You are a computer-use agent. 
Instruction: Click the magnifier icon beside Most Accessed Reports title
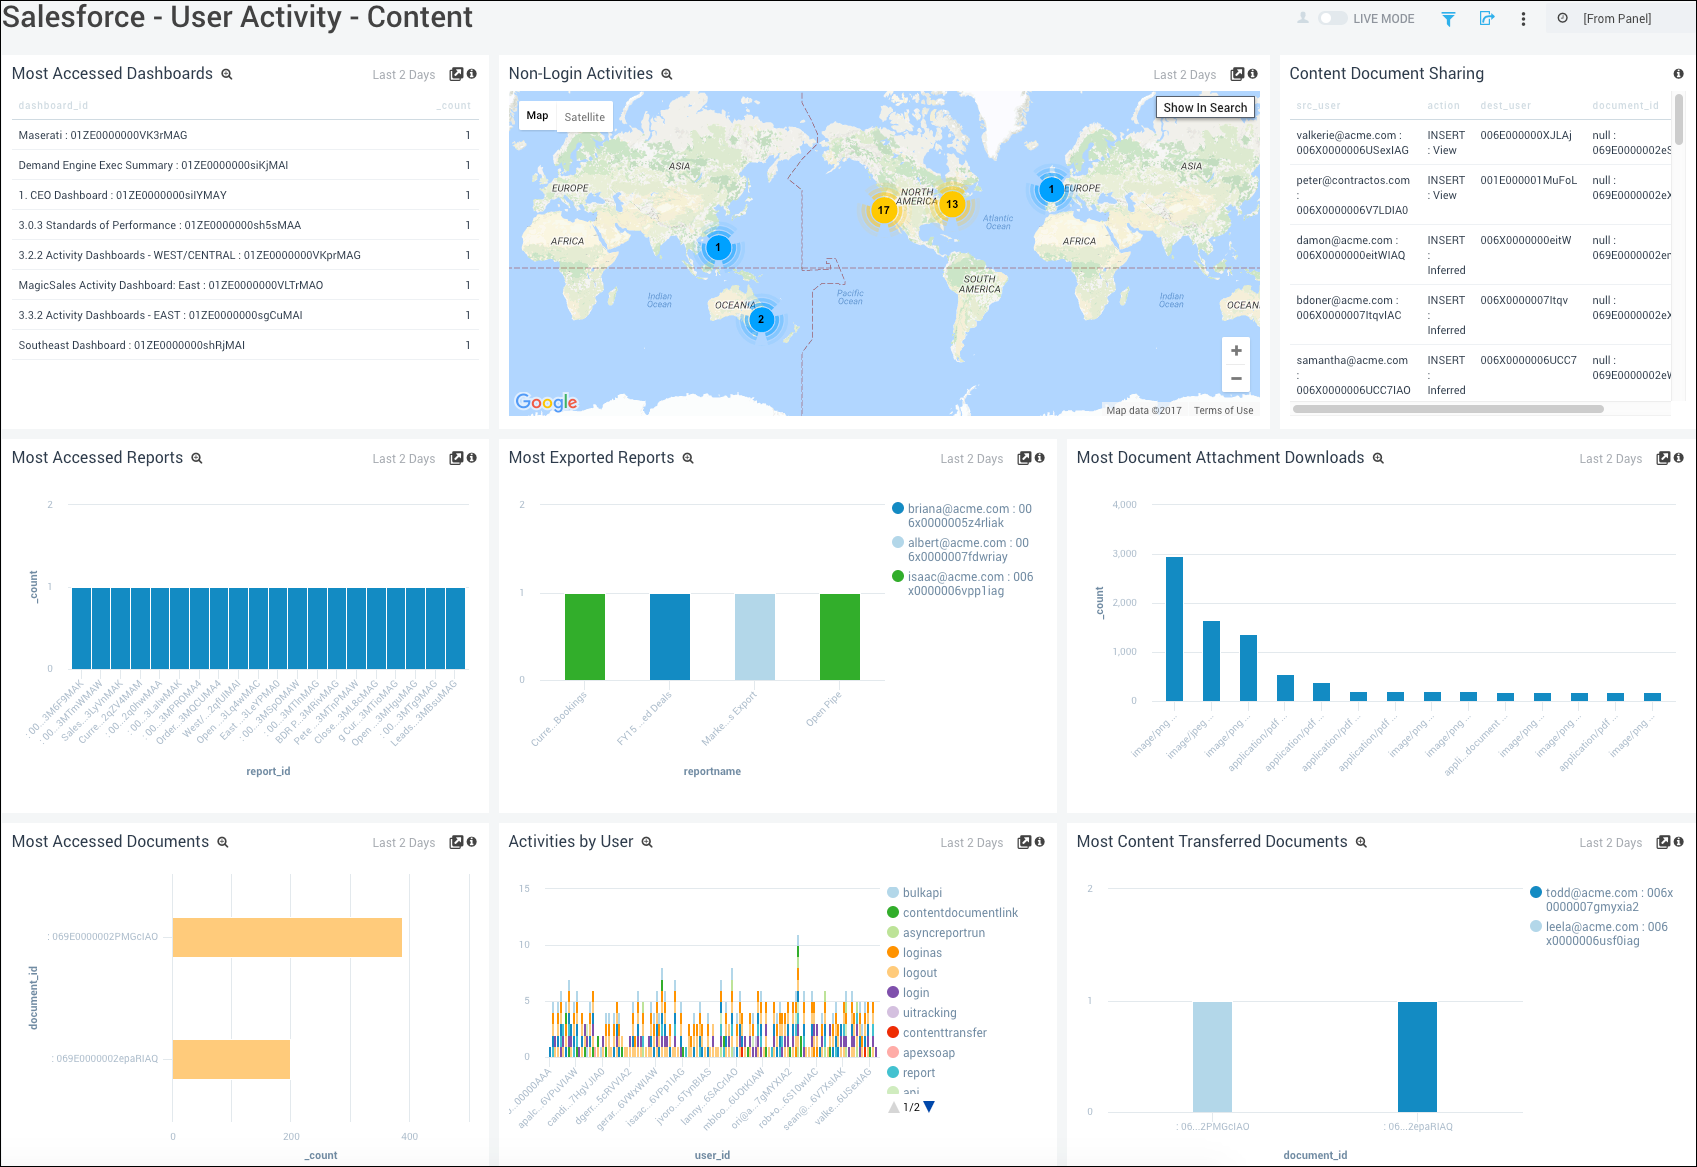tap(196, 458)
